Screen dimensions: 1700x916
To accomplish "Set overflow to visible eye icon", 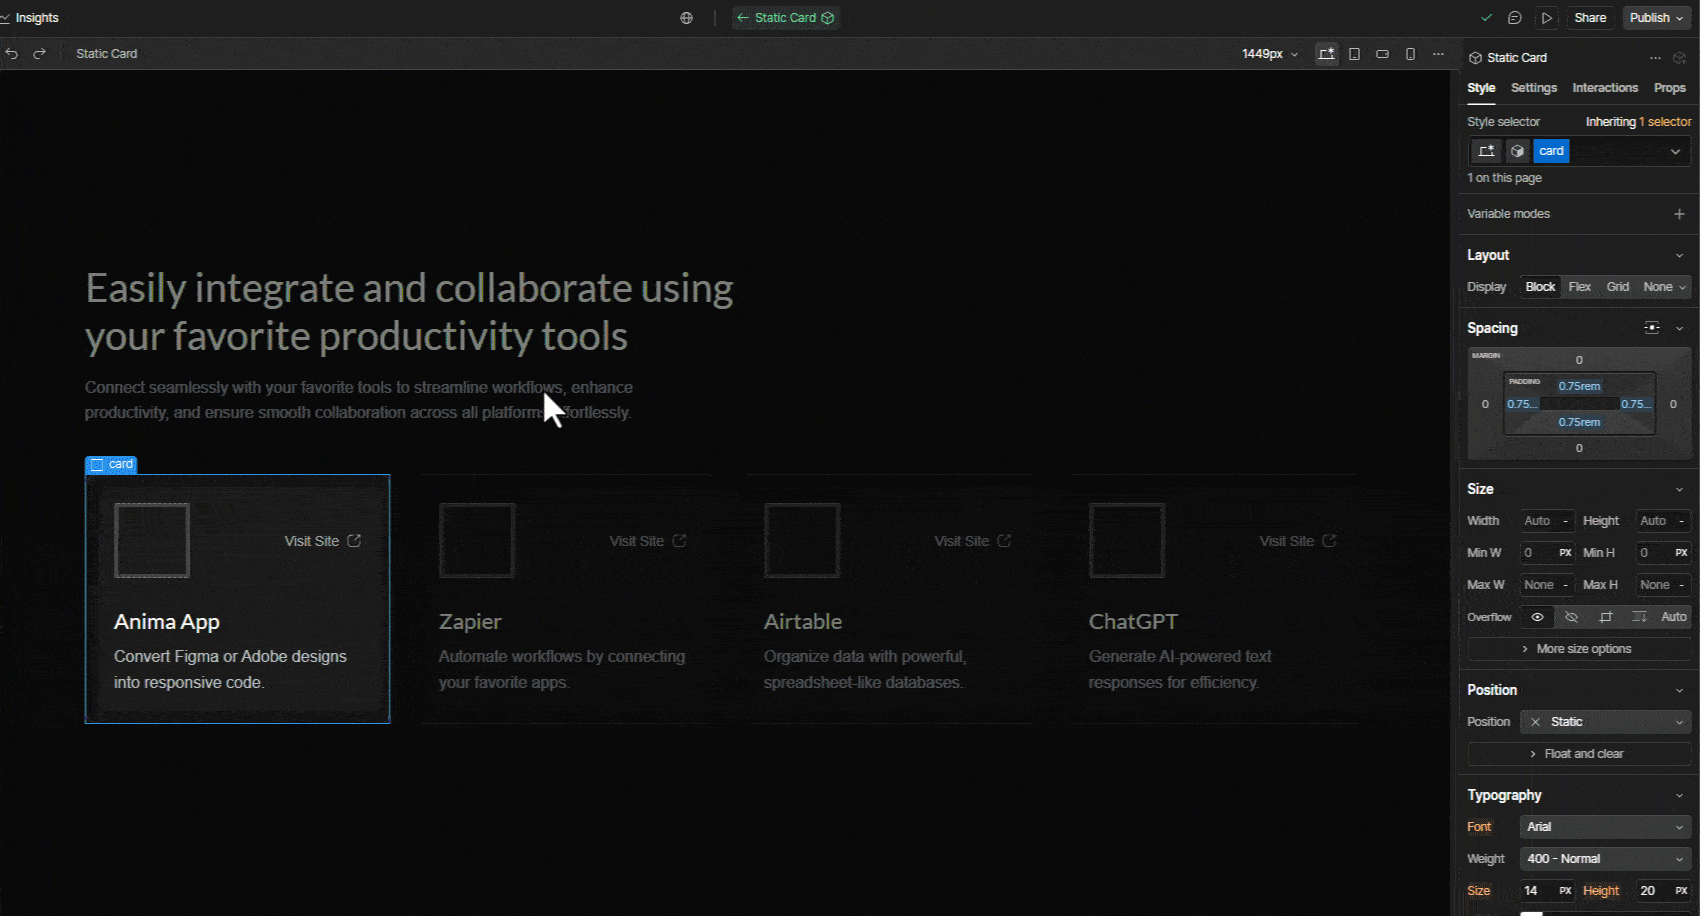I will click(1537, 617).
